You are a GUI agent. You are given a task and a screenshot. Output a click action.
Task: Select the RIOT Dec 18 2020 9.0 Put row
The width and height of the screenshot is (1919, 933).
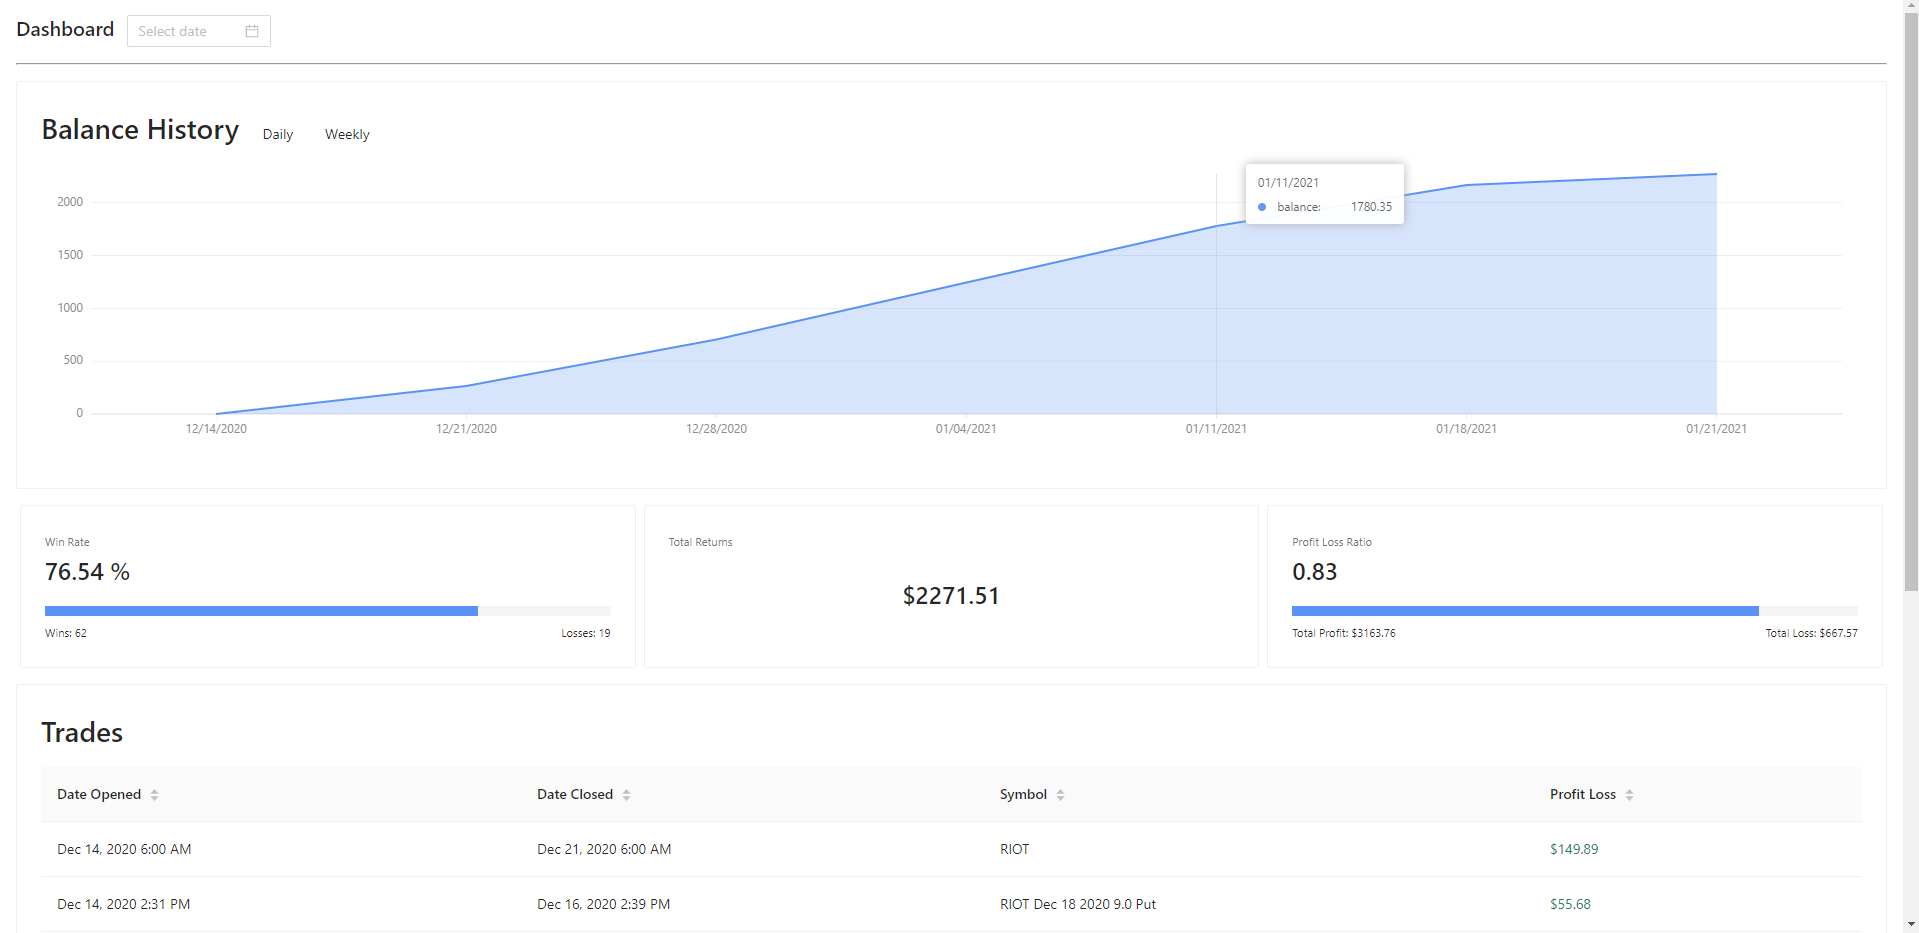click(950, 904)
